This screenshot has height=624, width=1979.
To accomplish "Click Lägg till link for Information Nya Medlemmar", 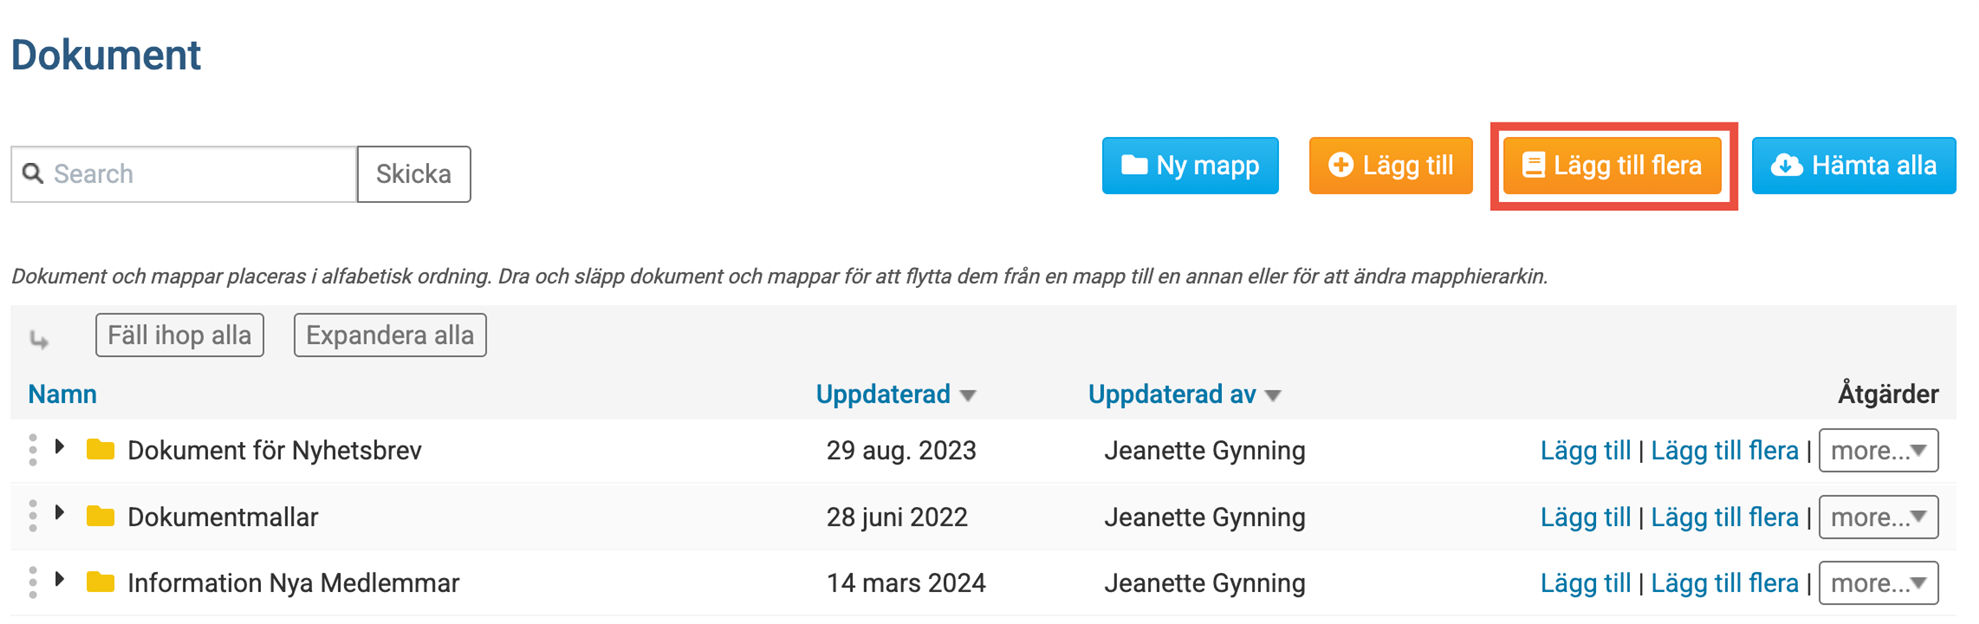I will pyautogui.click(x=1585, y=583).
